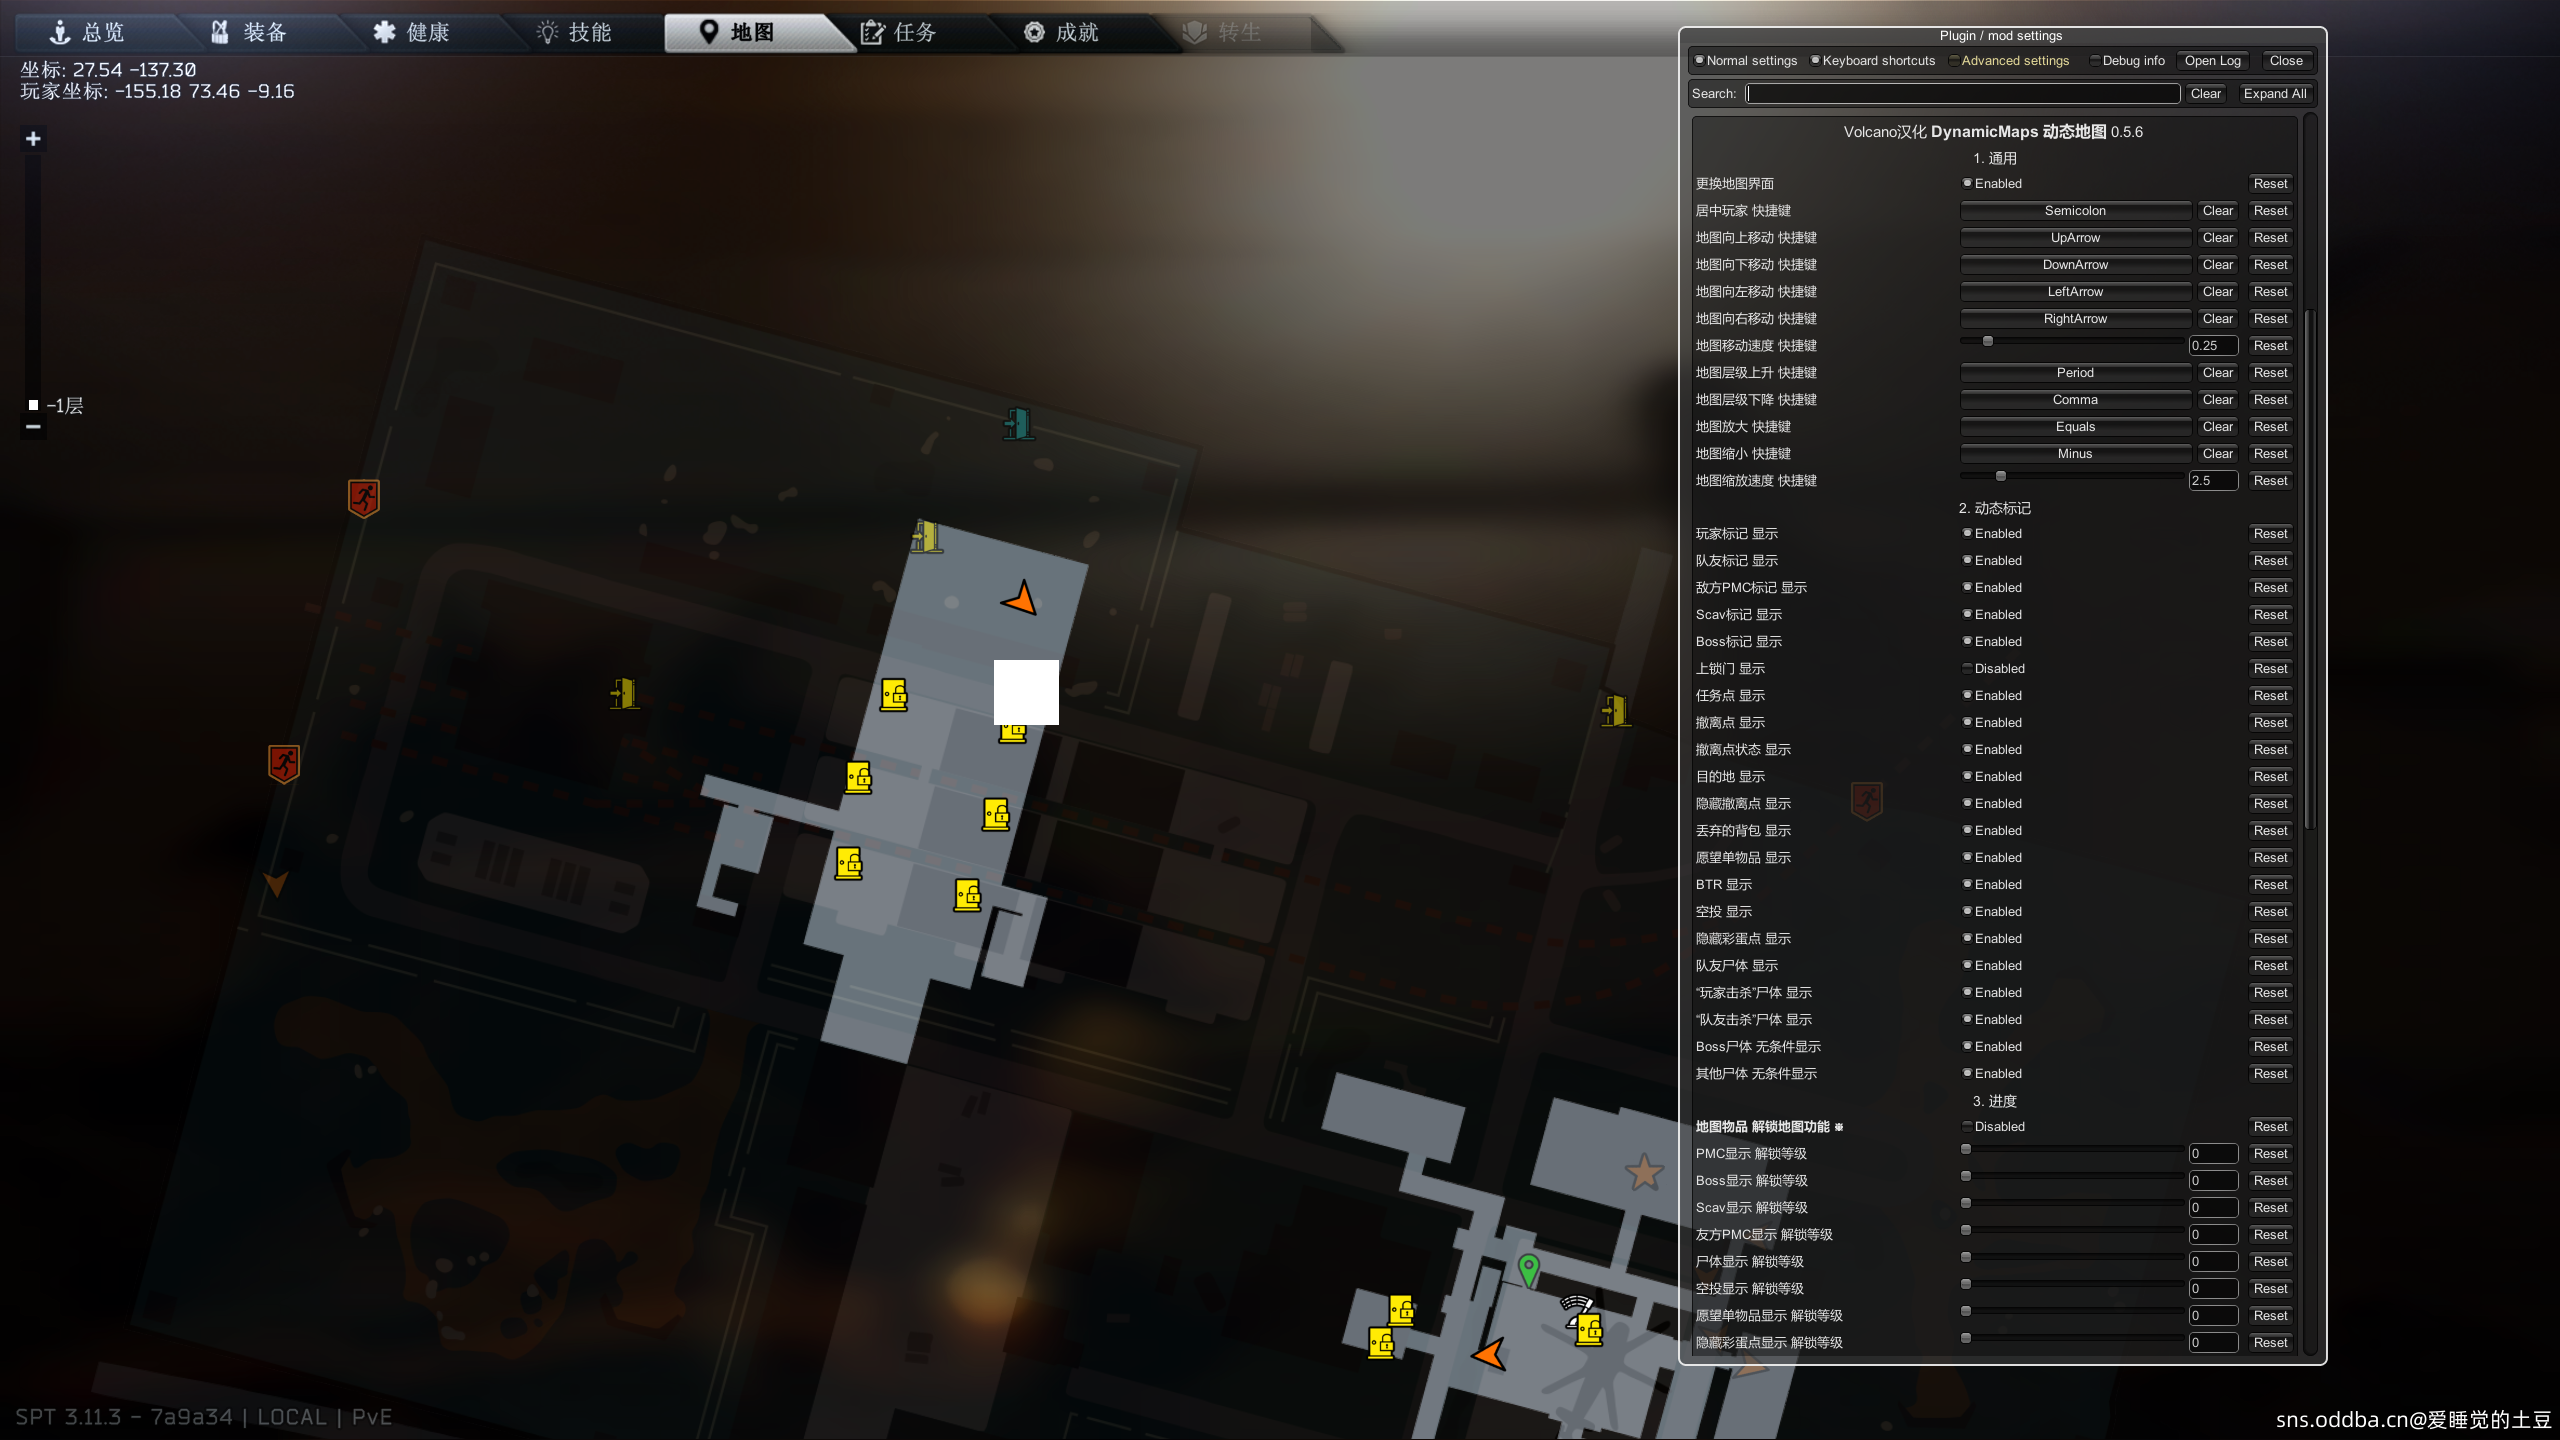Click the Period keybind button
Image resolution: width=2560 pixels, height=1440 pixels.
point(2075,373)
